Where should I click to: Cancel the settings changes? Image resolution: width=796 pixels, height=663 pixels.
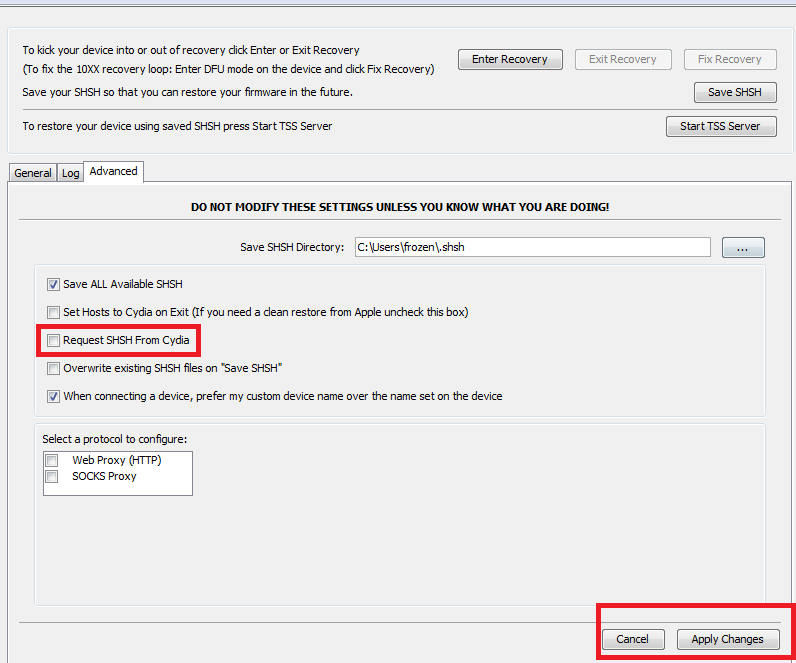point(633,639)
